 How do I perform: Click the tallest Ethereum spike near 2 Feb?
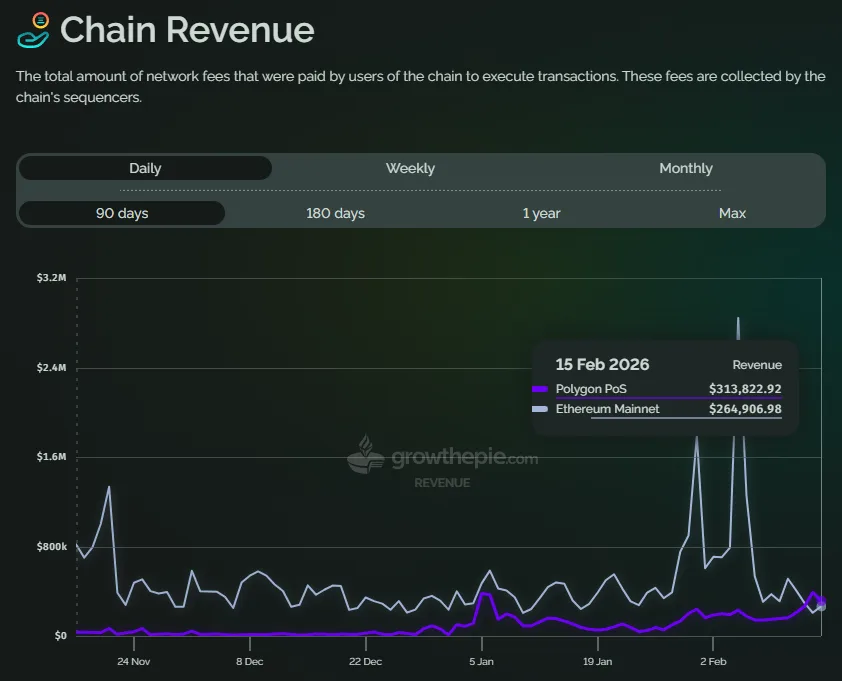click(738, 320)
